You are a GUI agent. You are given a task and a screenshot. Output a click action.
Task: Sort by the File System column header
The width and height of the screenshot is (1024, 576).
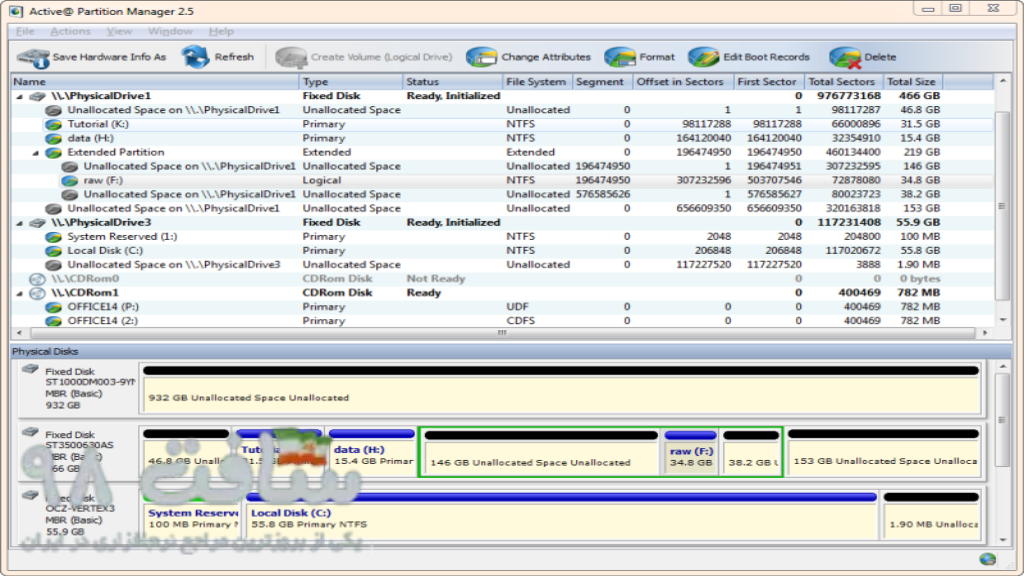(x=537, y=82)
